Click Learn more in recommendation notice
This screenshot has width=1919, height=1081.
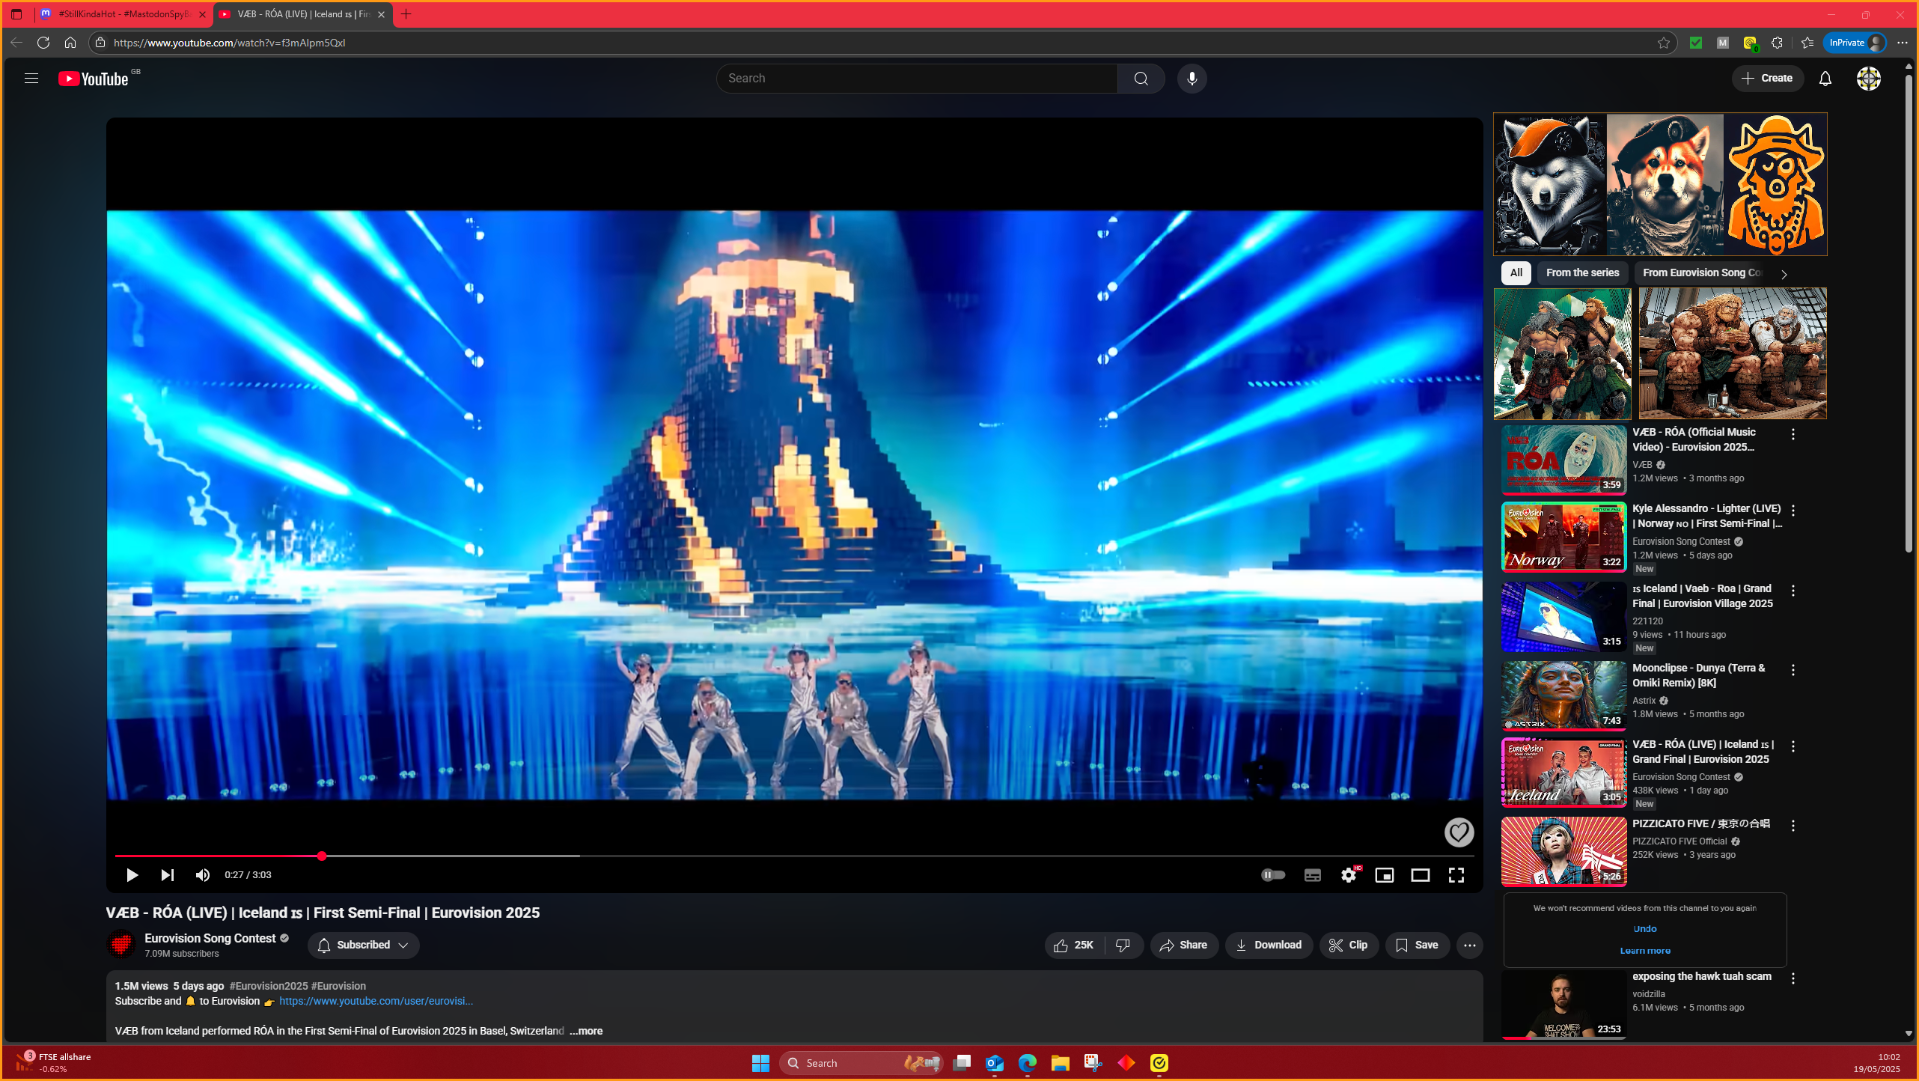pos(1644,951)
